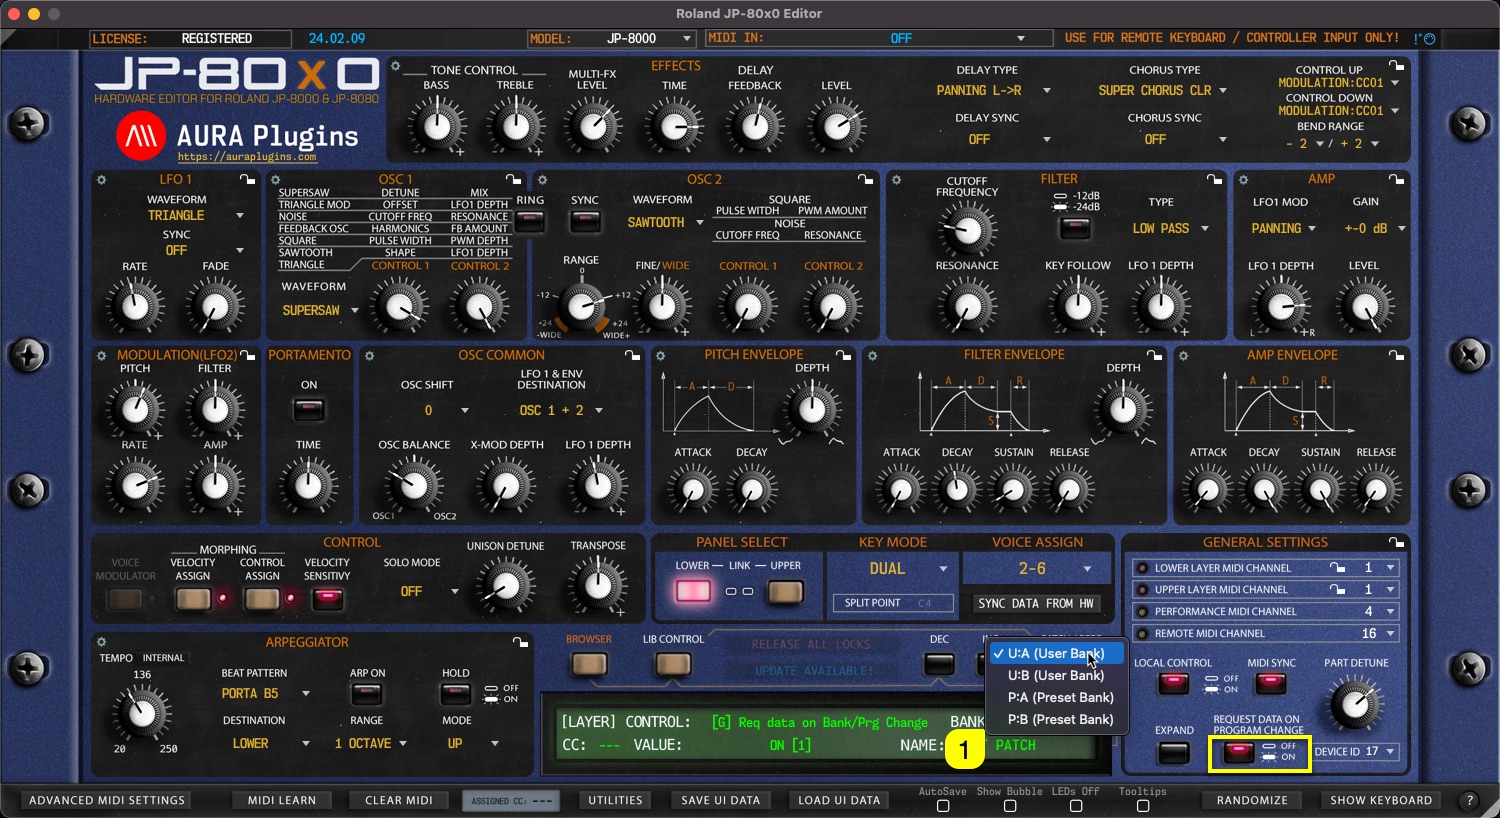Toggle the Arpeggiator lock icon

520,642
